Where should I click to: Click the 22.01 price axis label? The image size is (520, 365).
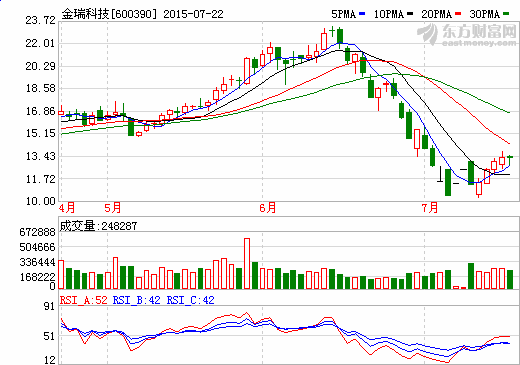(x=40, y=43)
